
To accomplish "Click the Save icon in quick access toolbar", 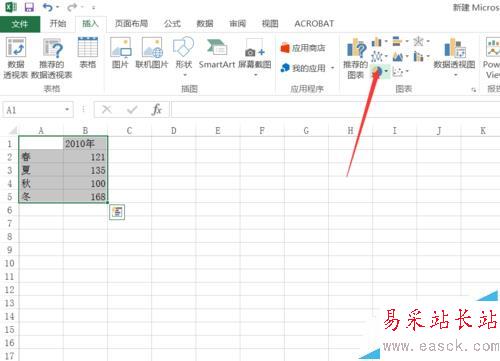I will pyautogui.click(x=29, y=7).
